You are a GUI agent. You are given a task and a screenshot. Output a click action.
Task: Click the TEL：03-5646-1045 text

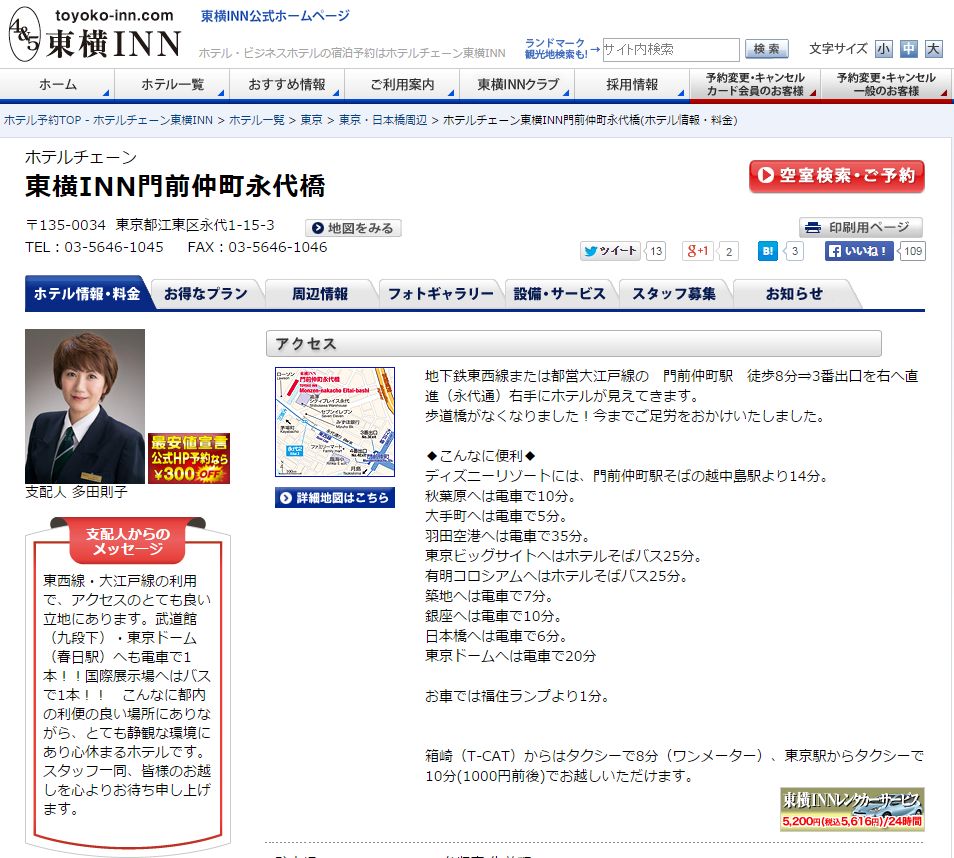point(94,247)
